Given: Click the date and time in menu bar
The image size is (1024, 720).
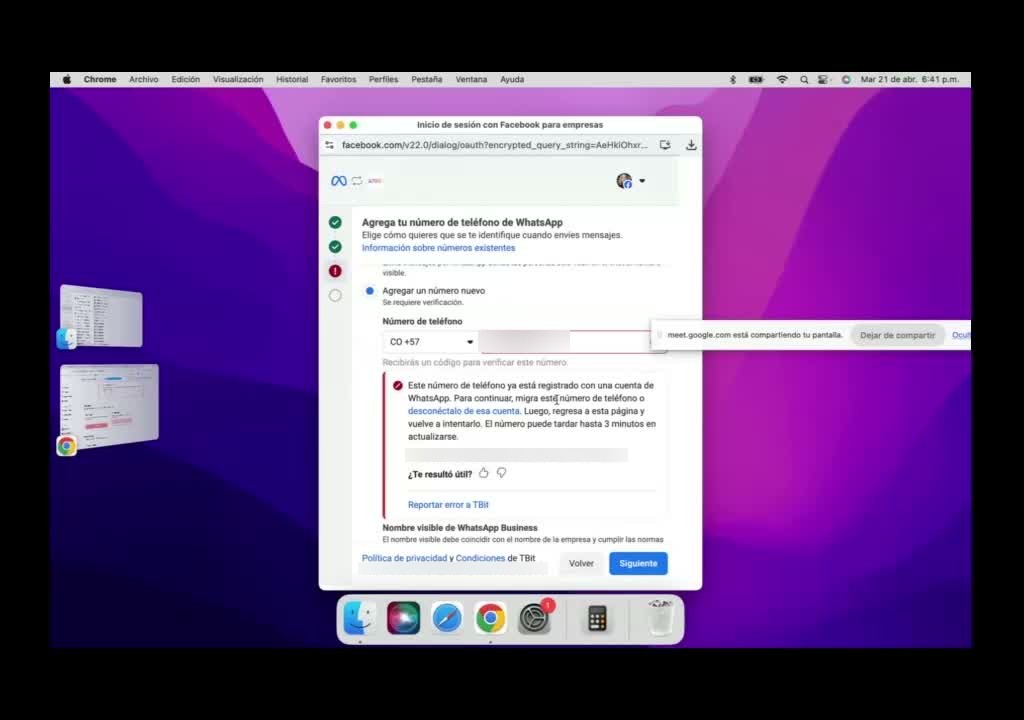Looking at the screenshot, I should point(910,79).
